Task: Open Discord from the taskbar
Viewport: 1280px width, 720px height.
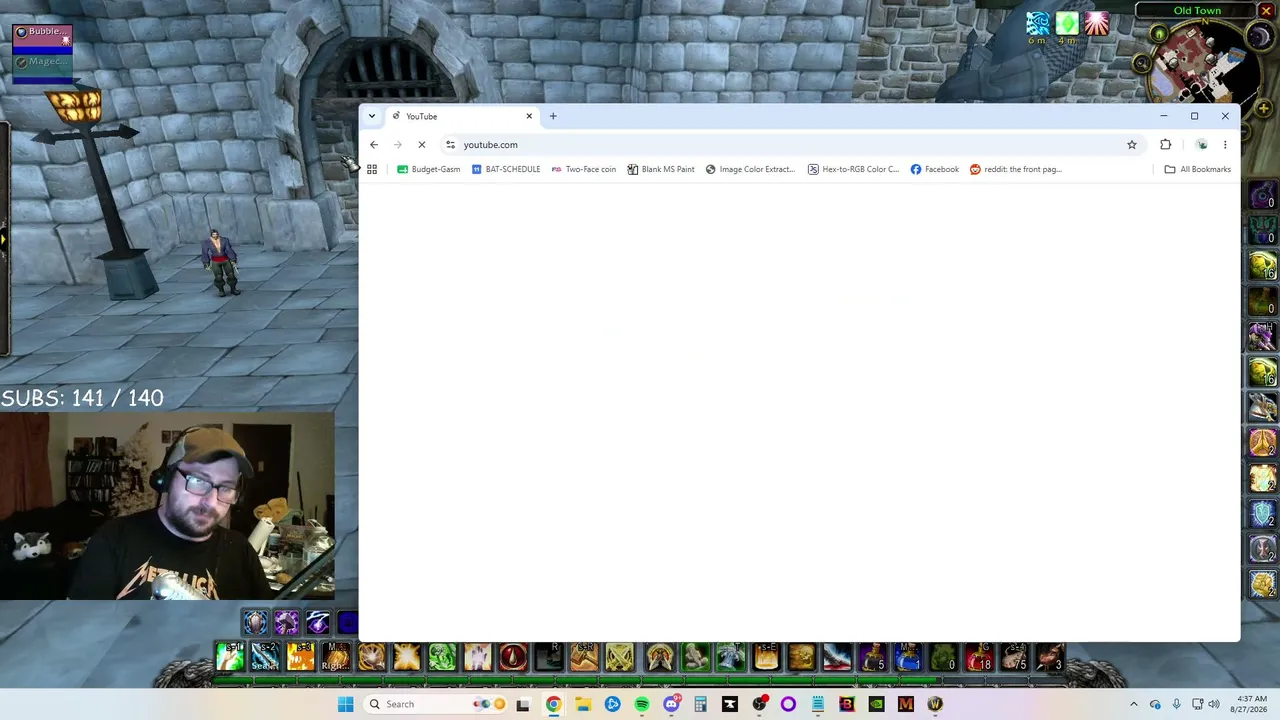Action: 671,704
